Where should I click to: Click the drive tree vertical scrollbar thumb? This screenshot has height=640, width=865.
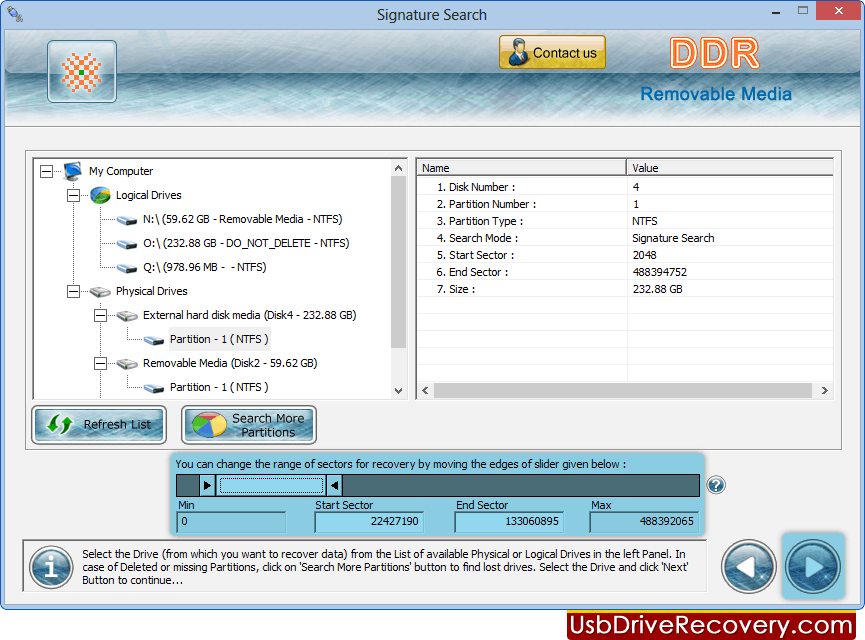[398, 262]
